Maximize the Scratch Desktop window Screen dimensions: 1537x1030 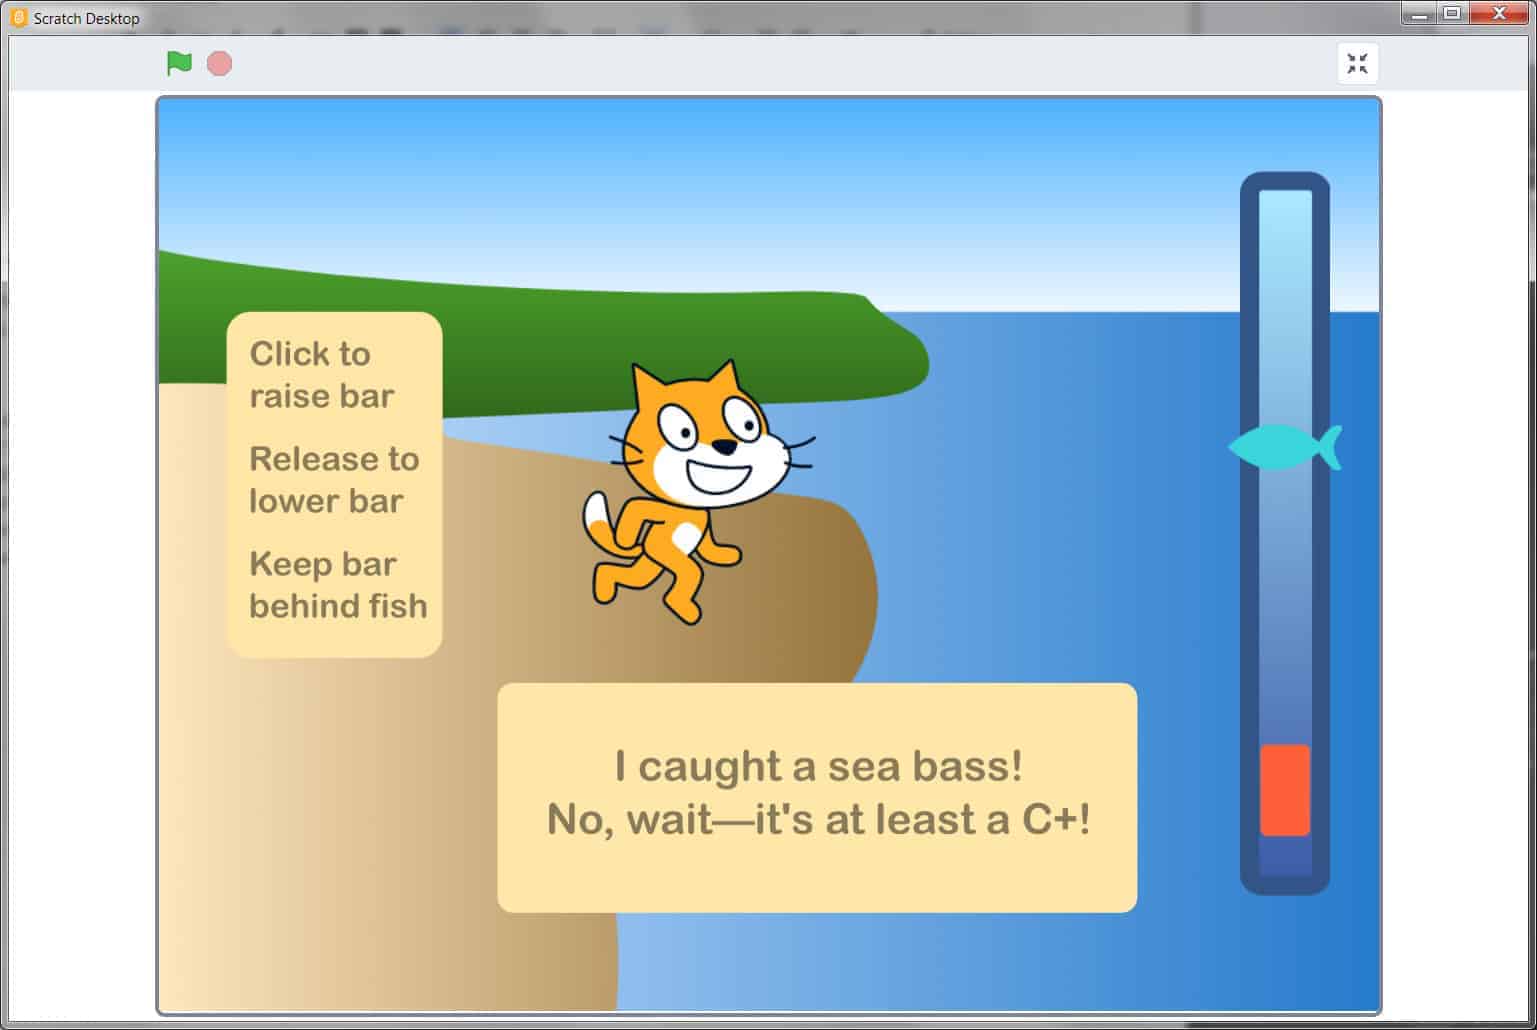click(1452, 14)
